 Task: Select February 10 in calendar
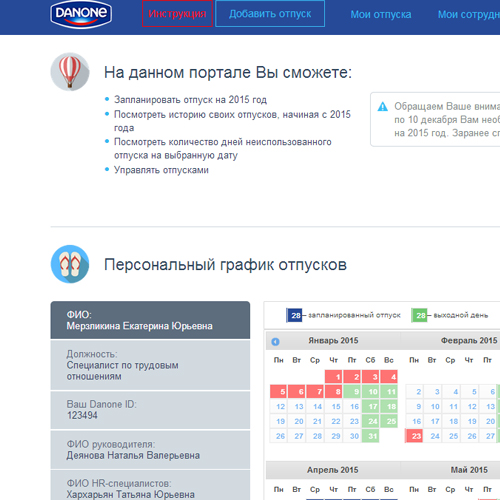coord(433,407)
